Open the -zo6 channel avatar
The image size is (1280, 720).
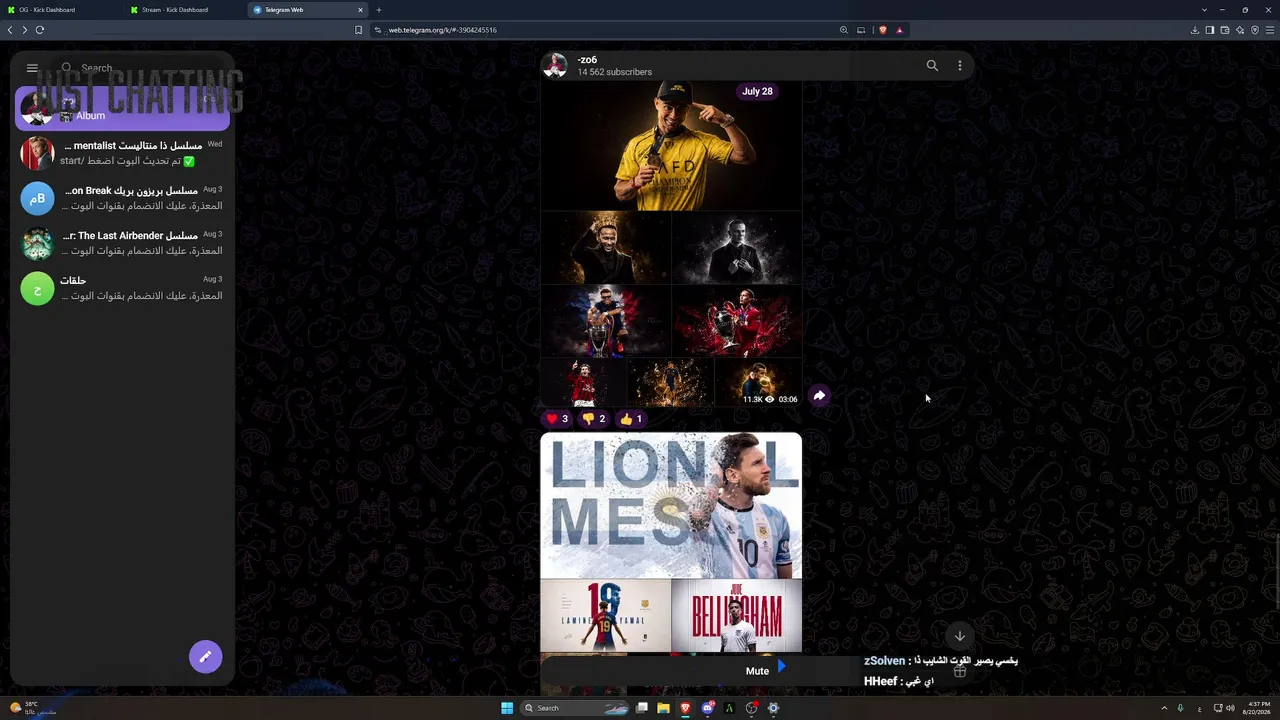[x=554, y=66]
